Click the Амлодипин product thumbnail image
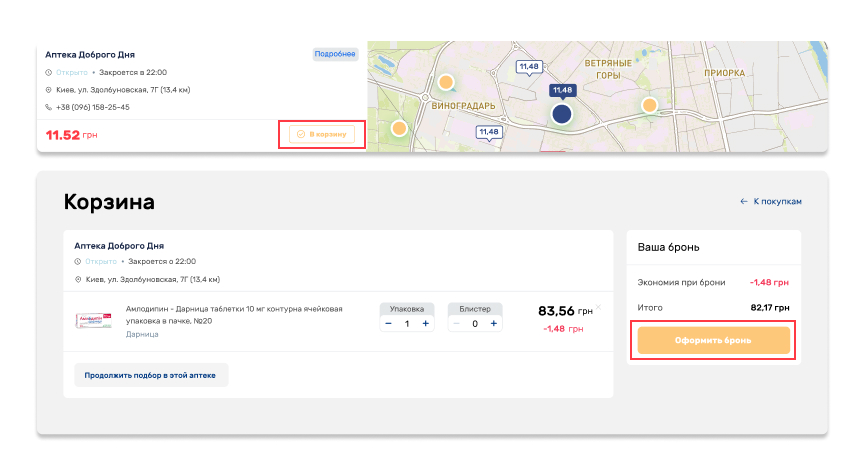Screen dimensions: 864x476 point(95,321)
